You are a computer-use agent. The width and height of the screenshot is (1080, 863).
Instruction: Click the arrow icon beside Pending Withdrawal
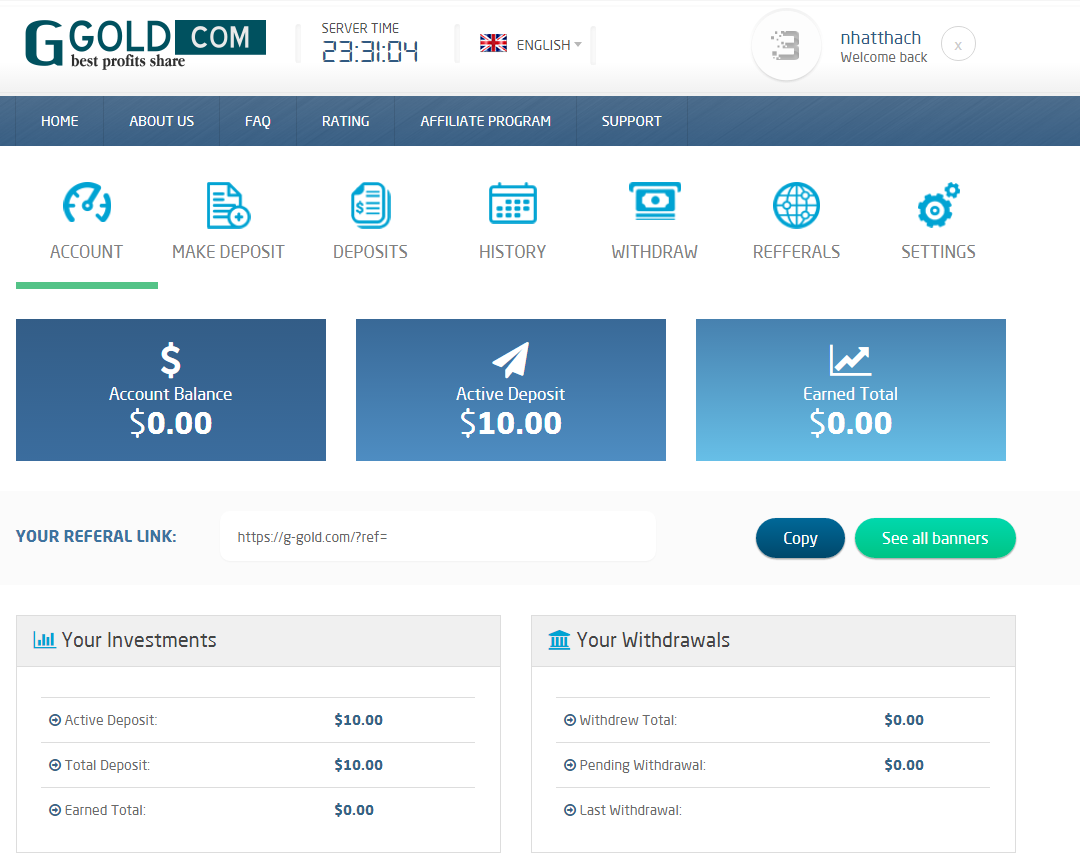[570, 765]
